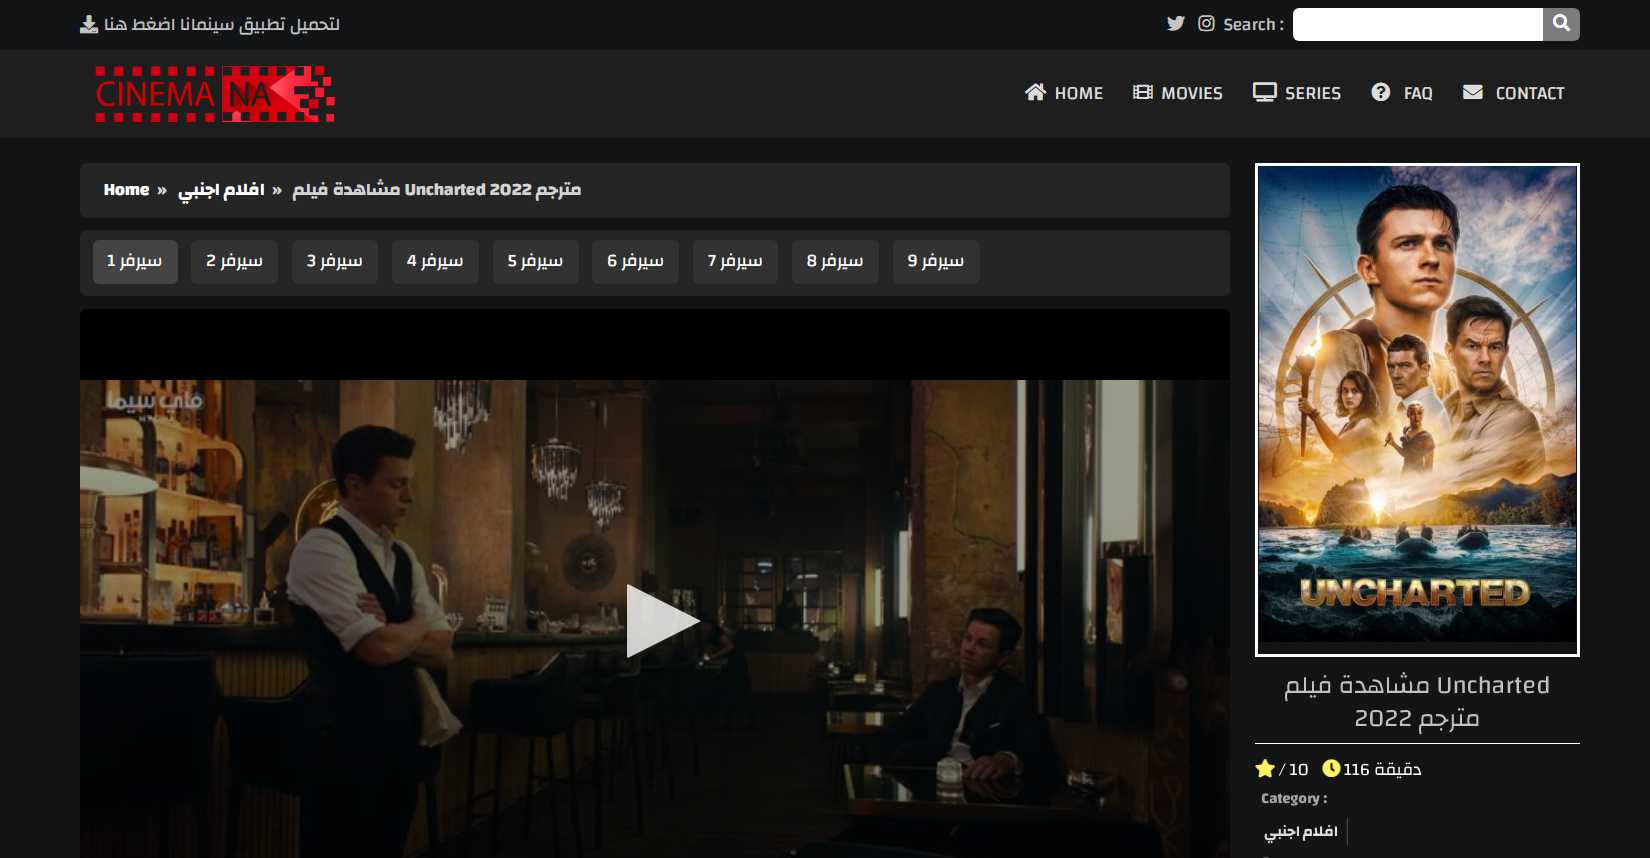Open FAQ question mark icon
The image size is (1650, 858).
point(1381,92)
